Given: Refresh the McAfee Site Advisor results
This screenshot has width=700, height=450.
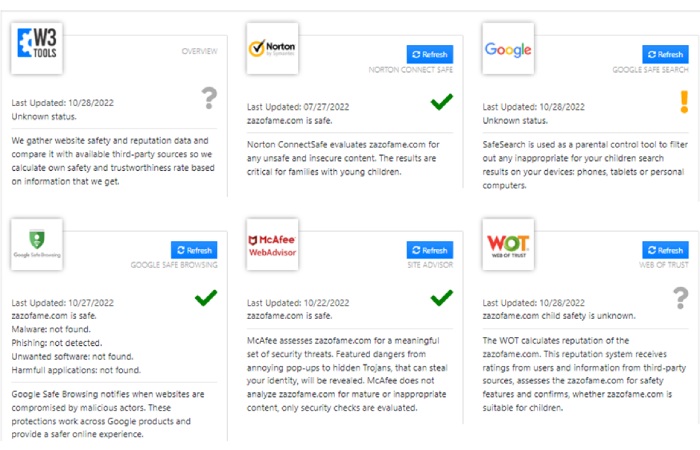Looking at the screenshot, I should pyautogui.click(x=429, y=250).
